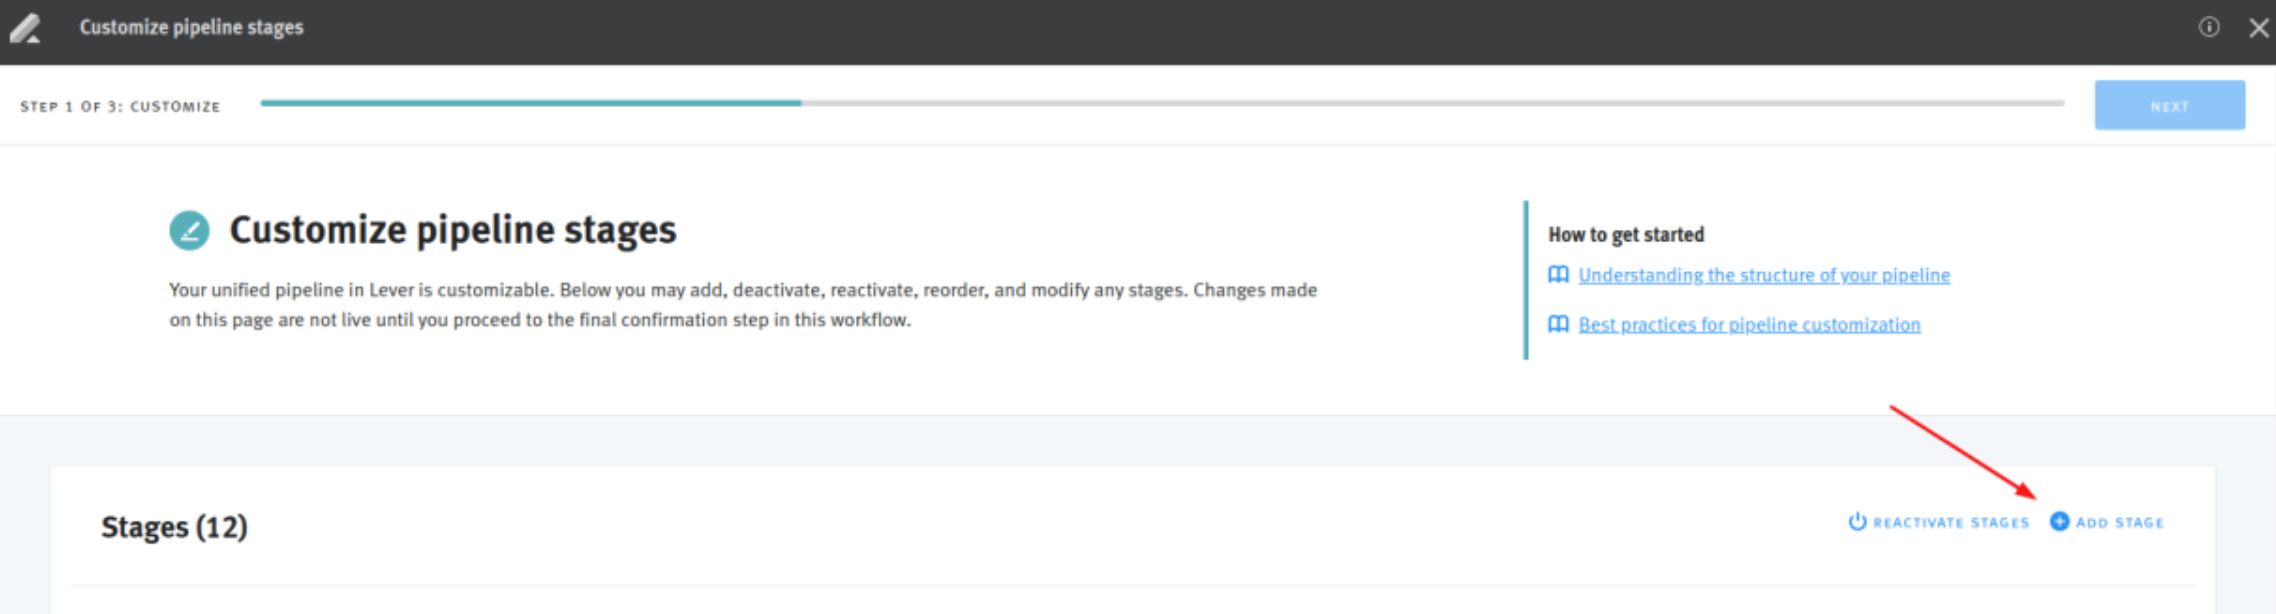The height and width of the screenshot is (614, 2276).
Task: Select the Step 1 of 3: Customize step label
Action: pos(121,105)
